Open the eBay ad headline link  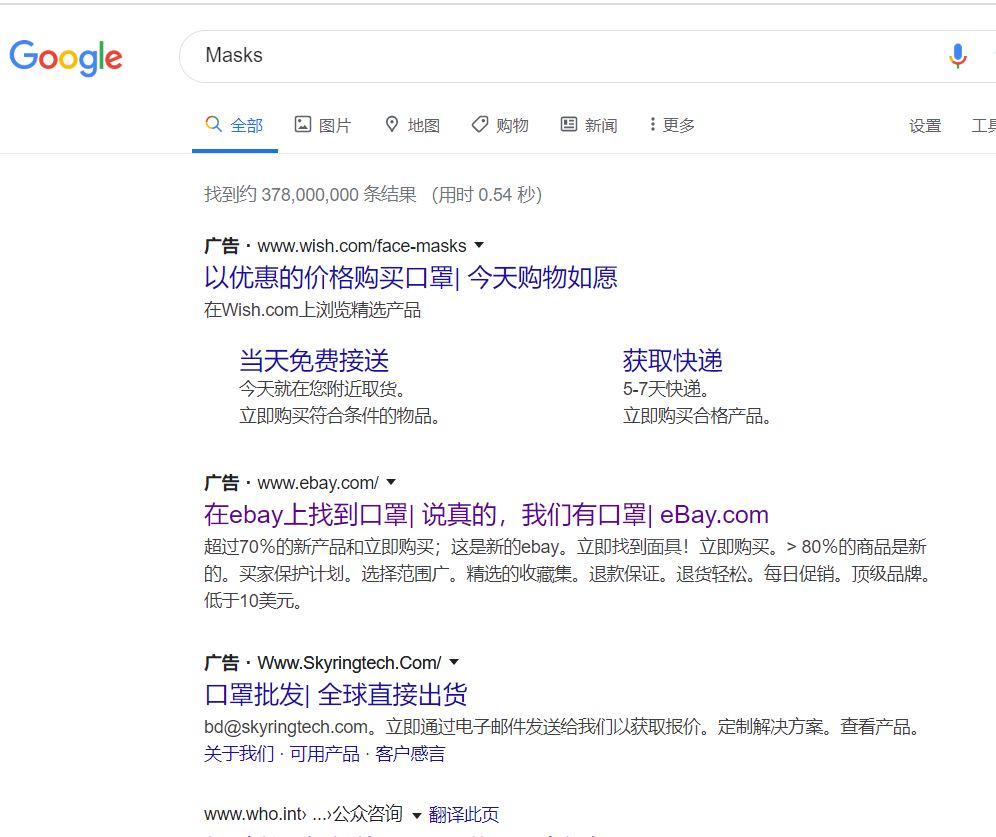[x=486, y=515]
